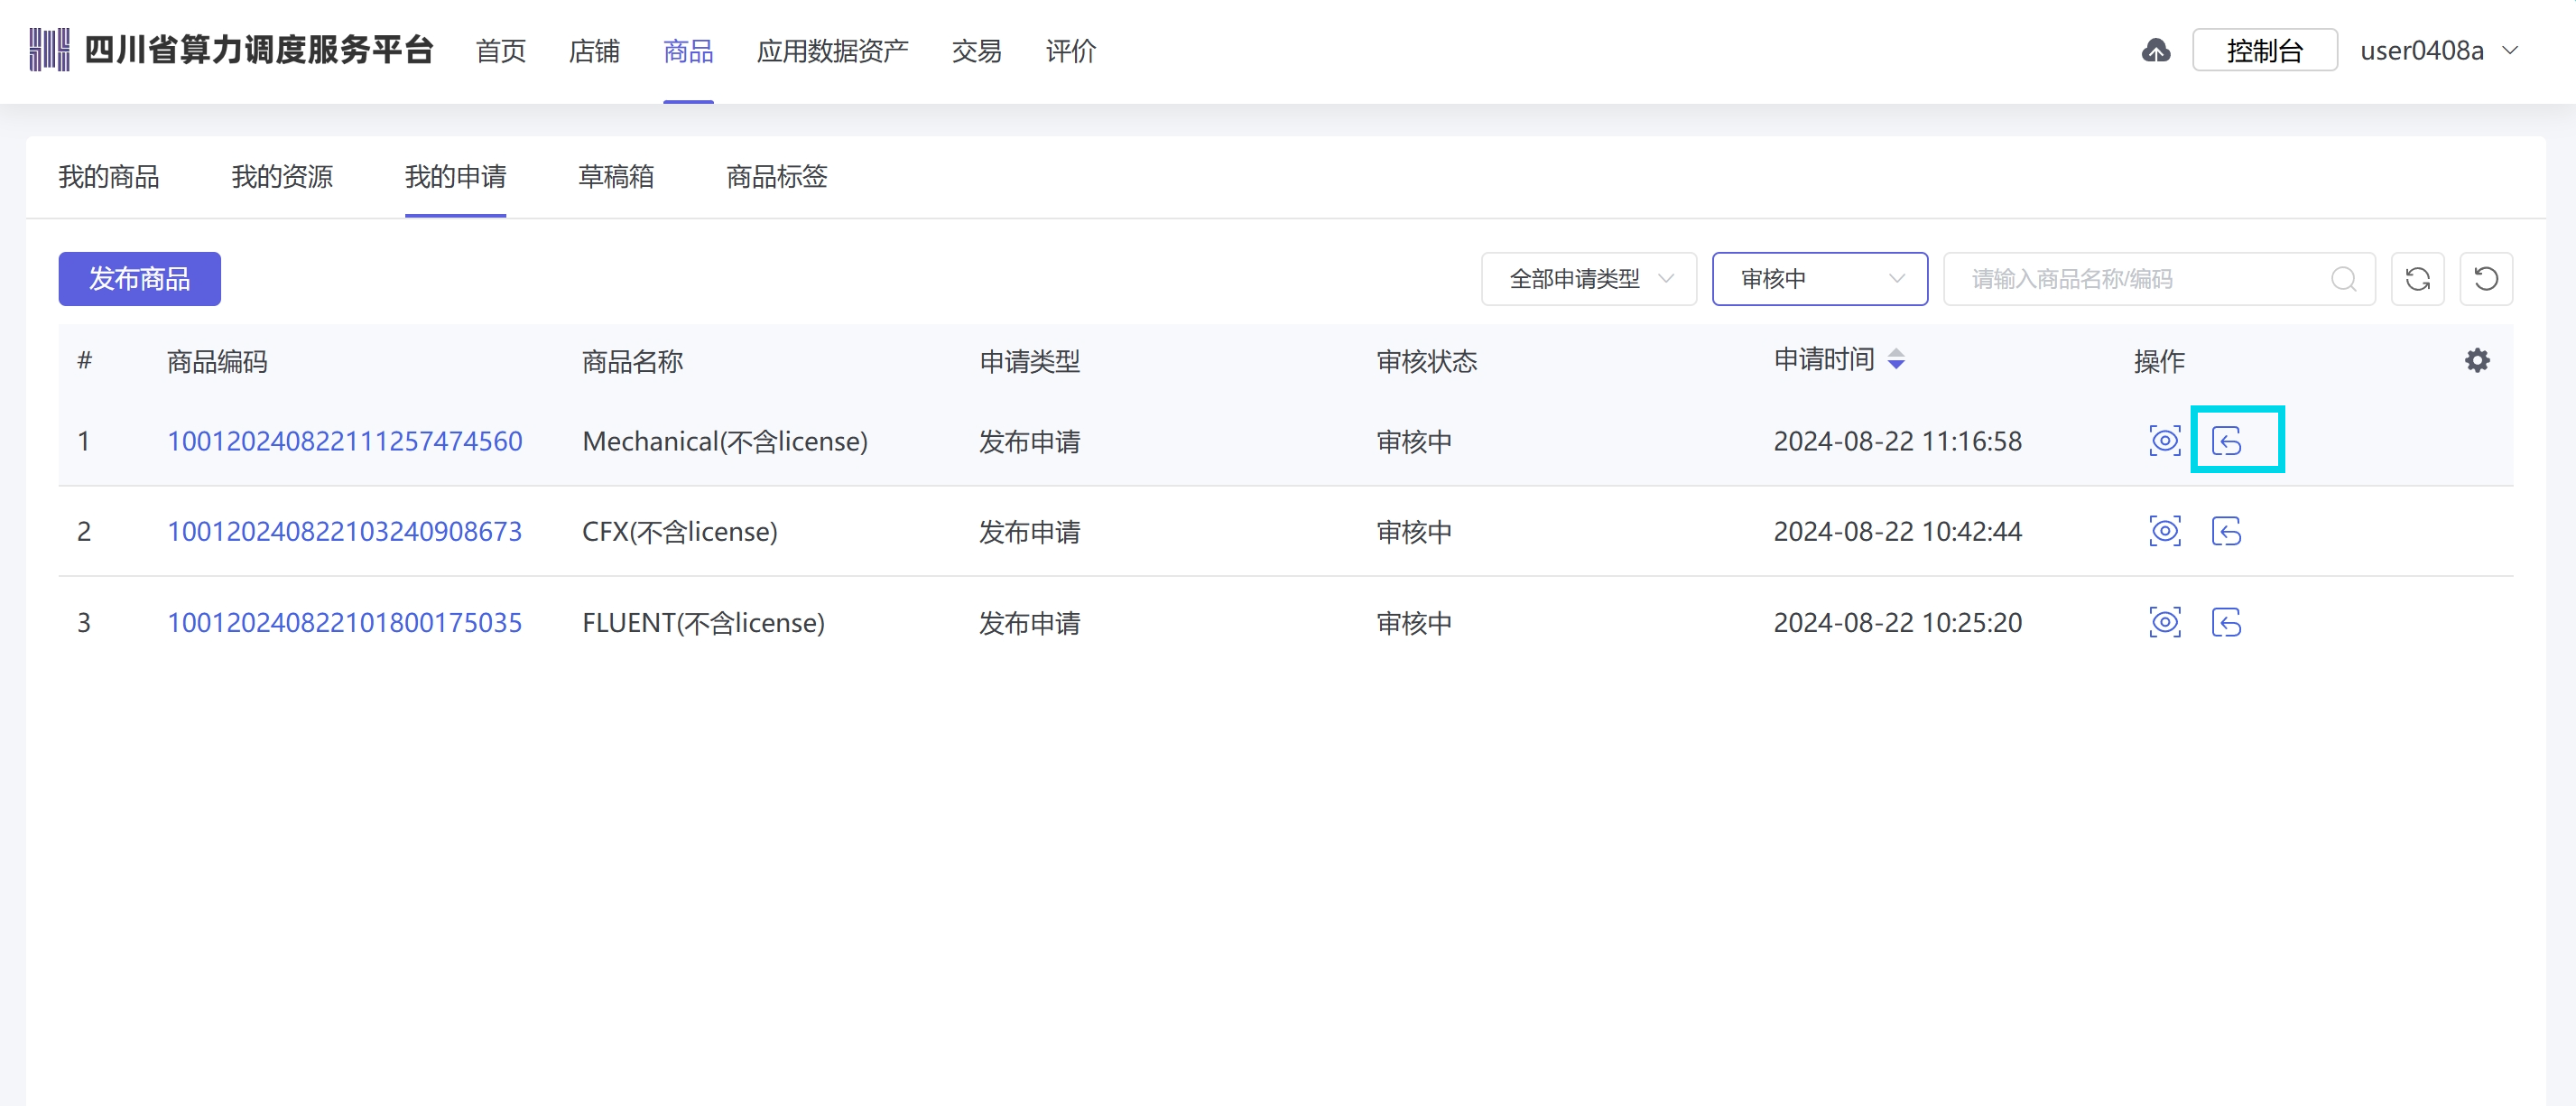The image size is (2576, 1106).
Task: Click the 发布商品 button
Action: tap(139, 279)
